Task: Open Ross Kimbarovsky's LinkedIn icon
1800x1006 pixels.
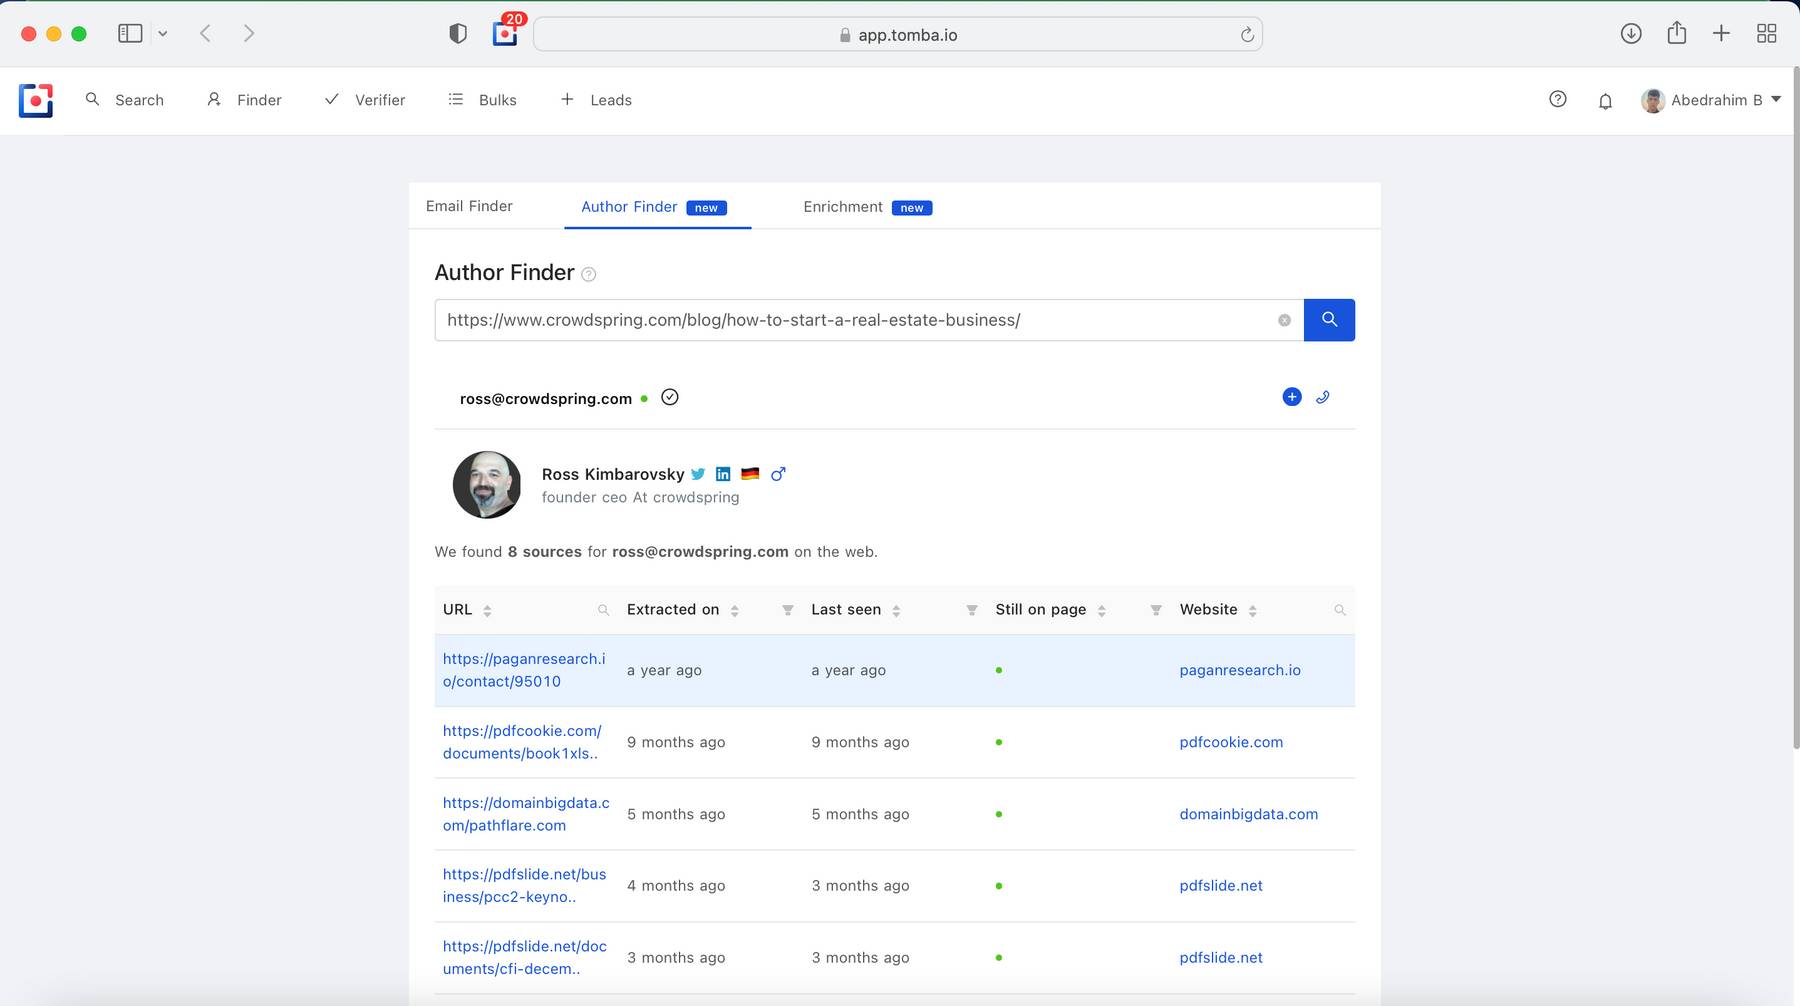Action: coord(723,474)
